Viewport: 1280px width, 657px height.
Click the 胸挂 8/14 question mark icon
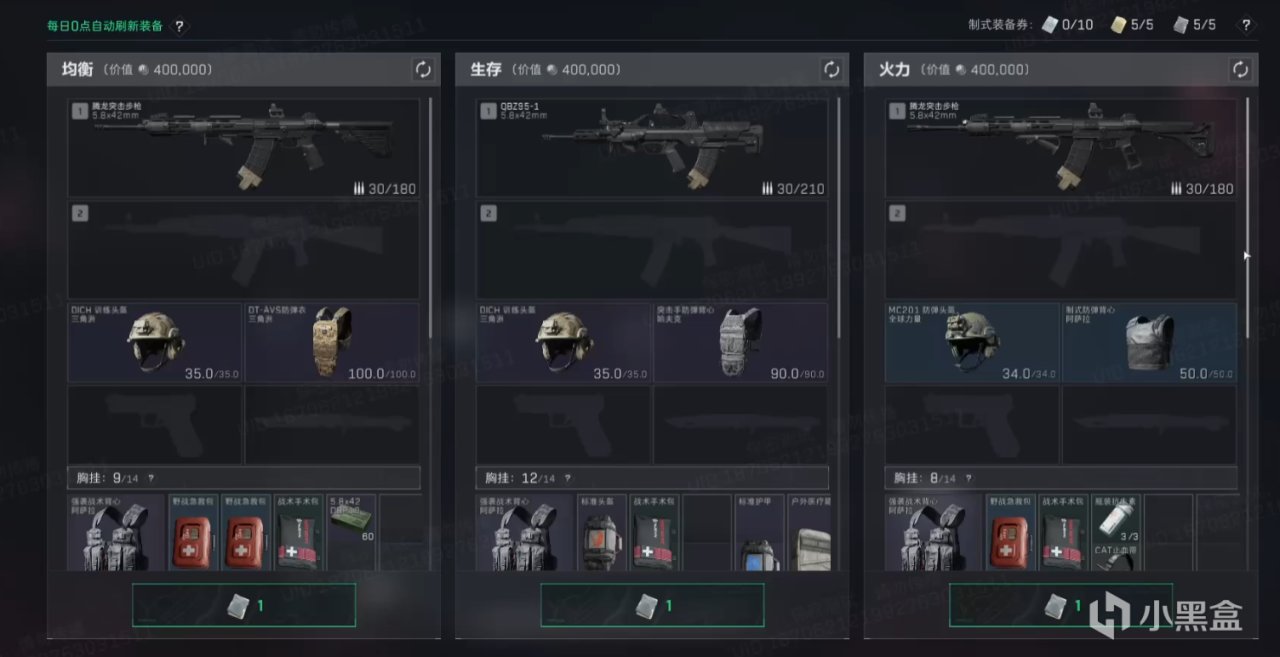[967, 478]
